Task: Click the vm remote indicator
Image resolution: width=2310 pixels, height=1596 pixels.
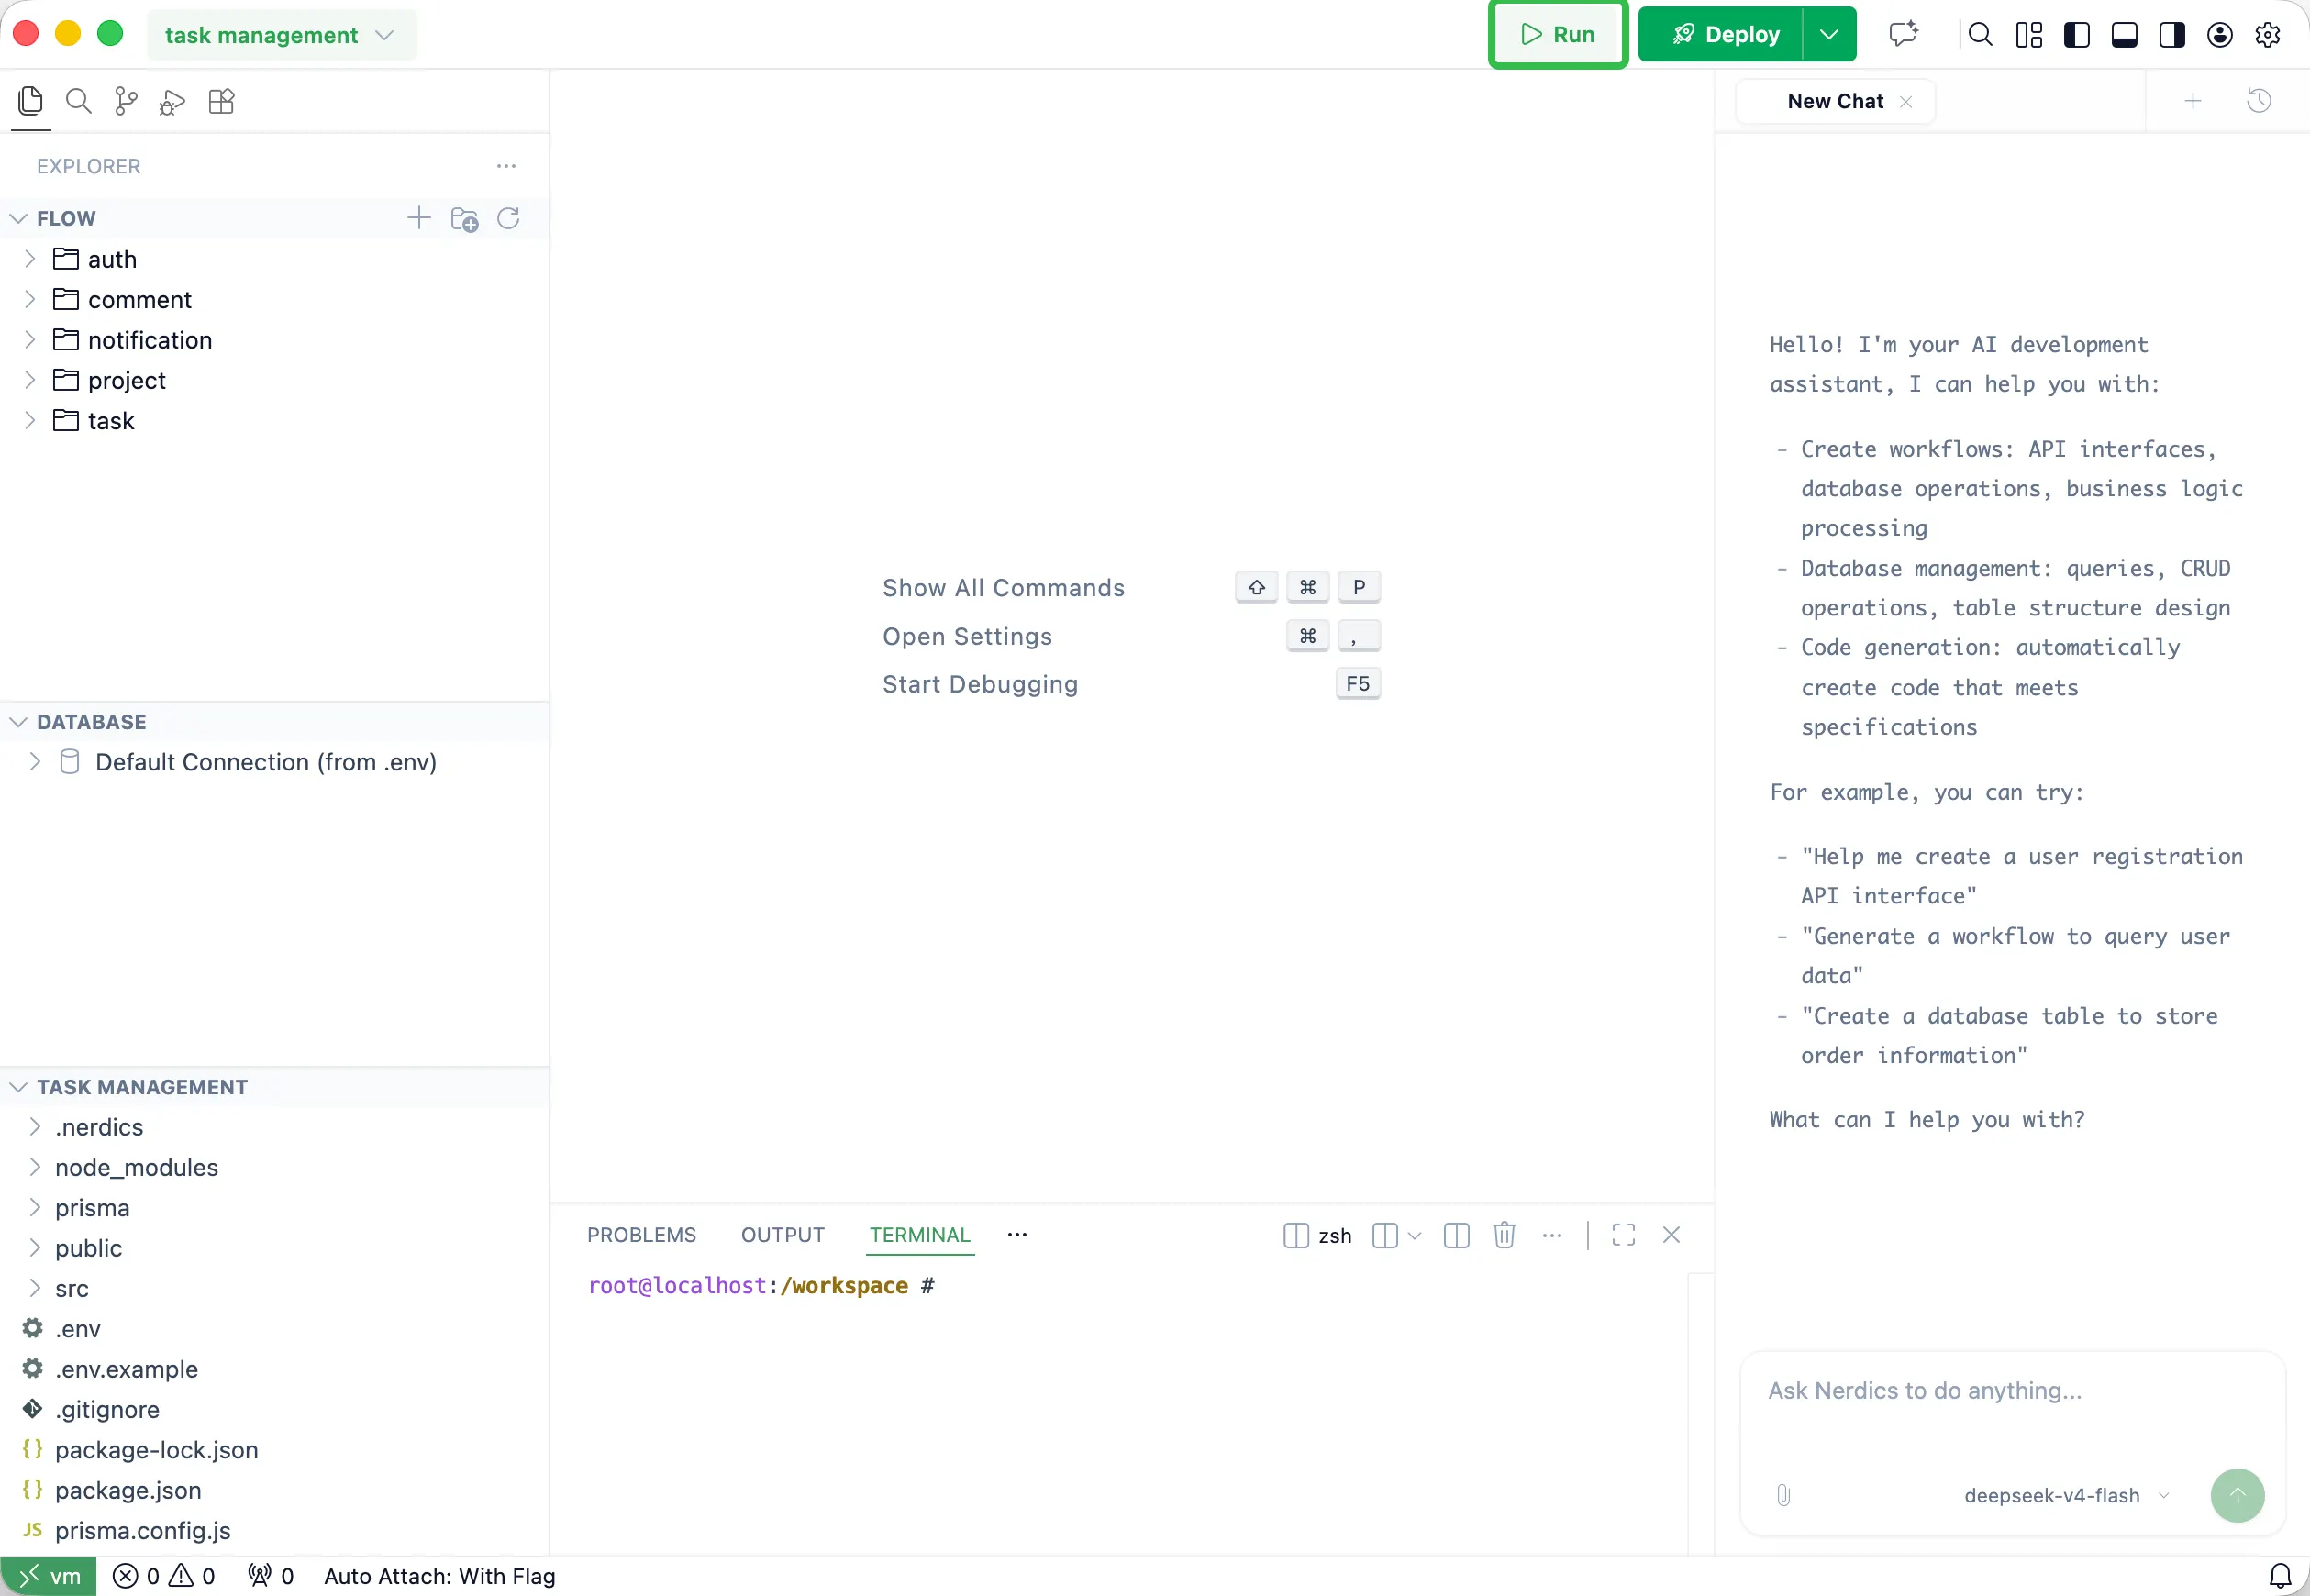Action: pos(48,1577)
